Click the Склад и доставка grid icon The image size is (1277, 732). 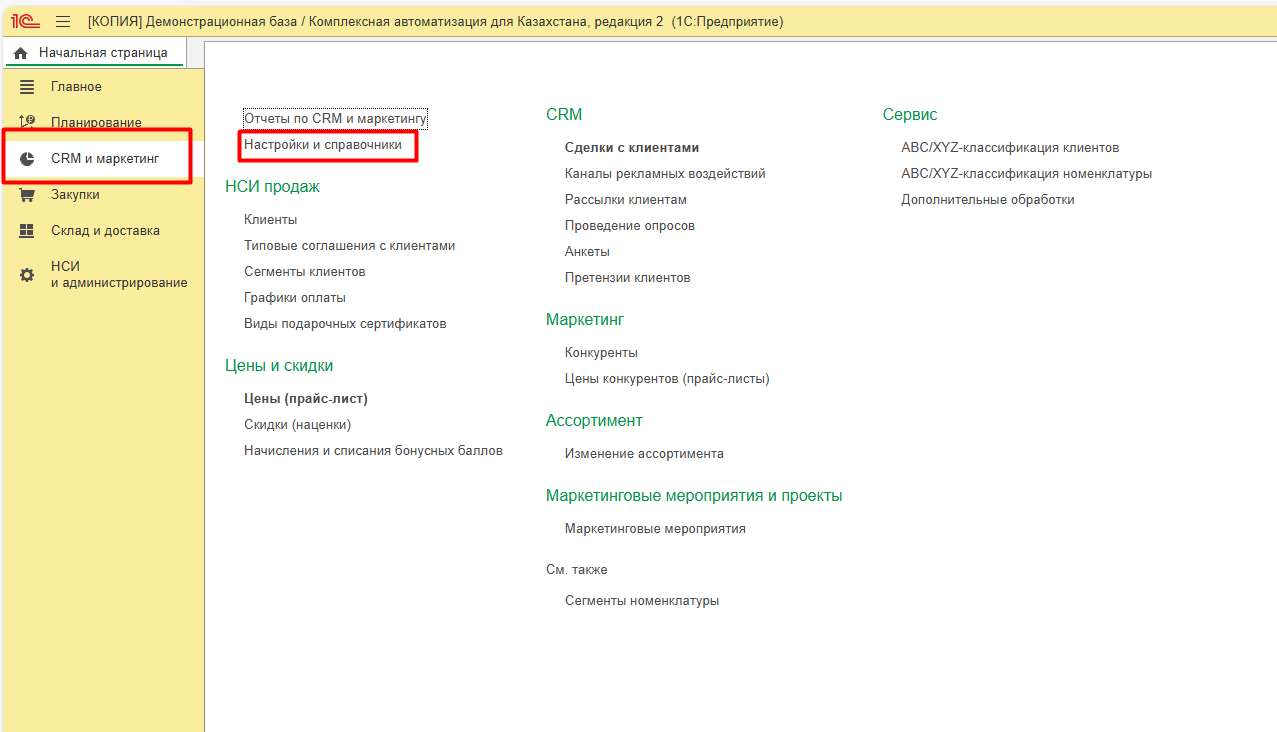[x=27, y=231]
